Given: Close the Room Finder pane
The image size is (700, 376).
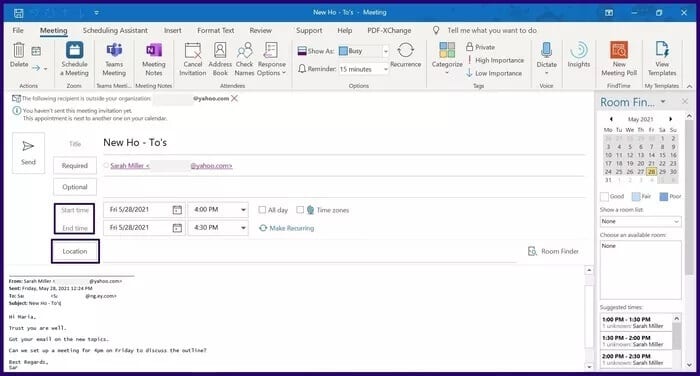Looking at the screenshot, I should (x=685, y=102).
